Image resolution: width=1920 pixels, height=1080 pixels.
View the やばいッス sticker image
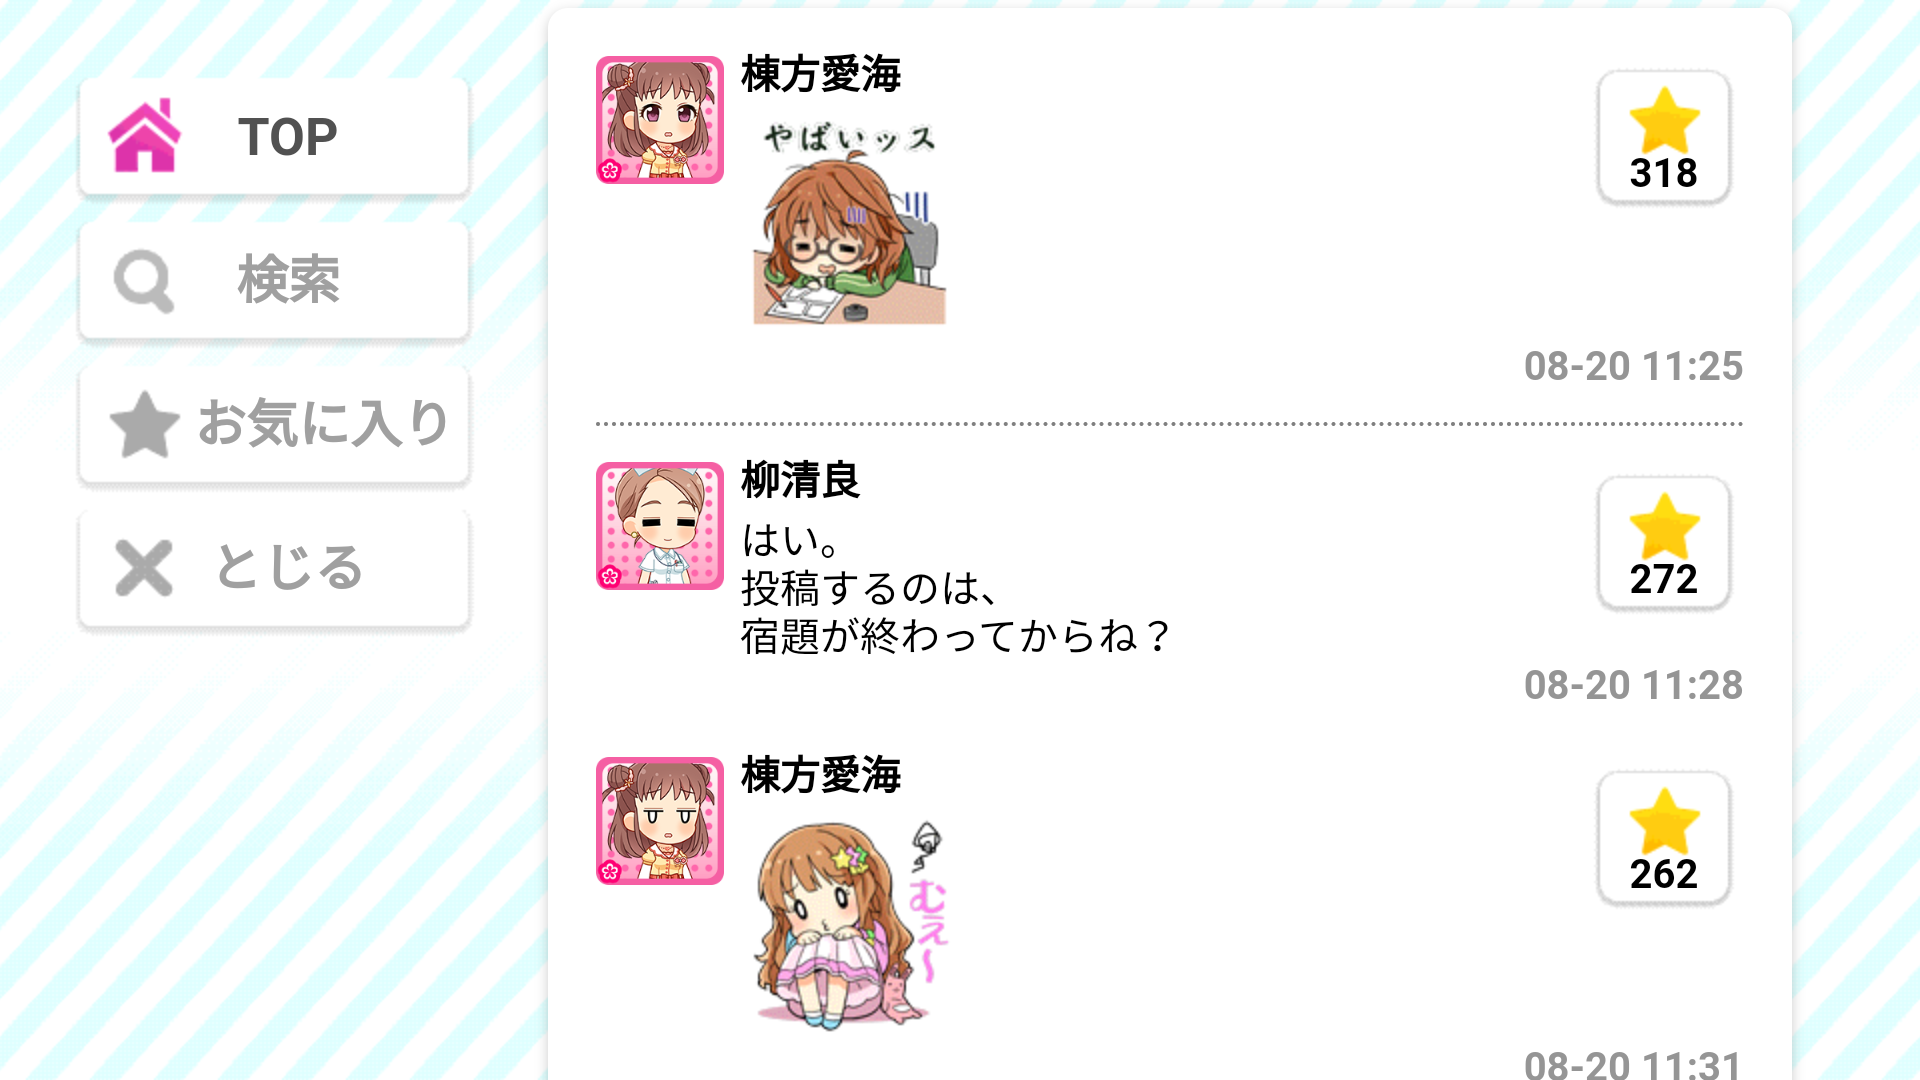click(x=849, y=222)
